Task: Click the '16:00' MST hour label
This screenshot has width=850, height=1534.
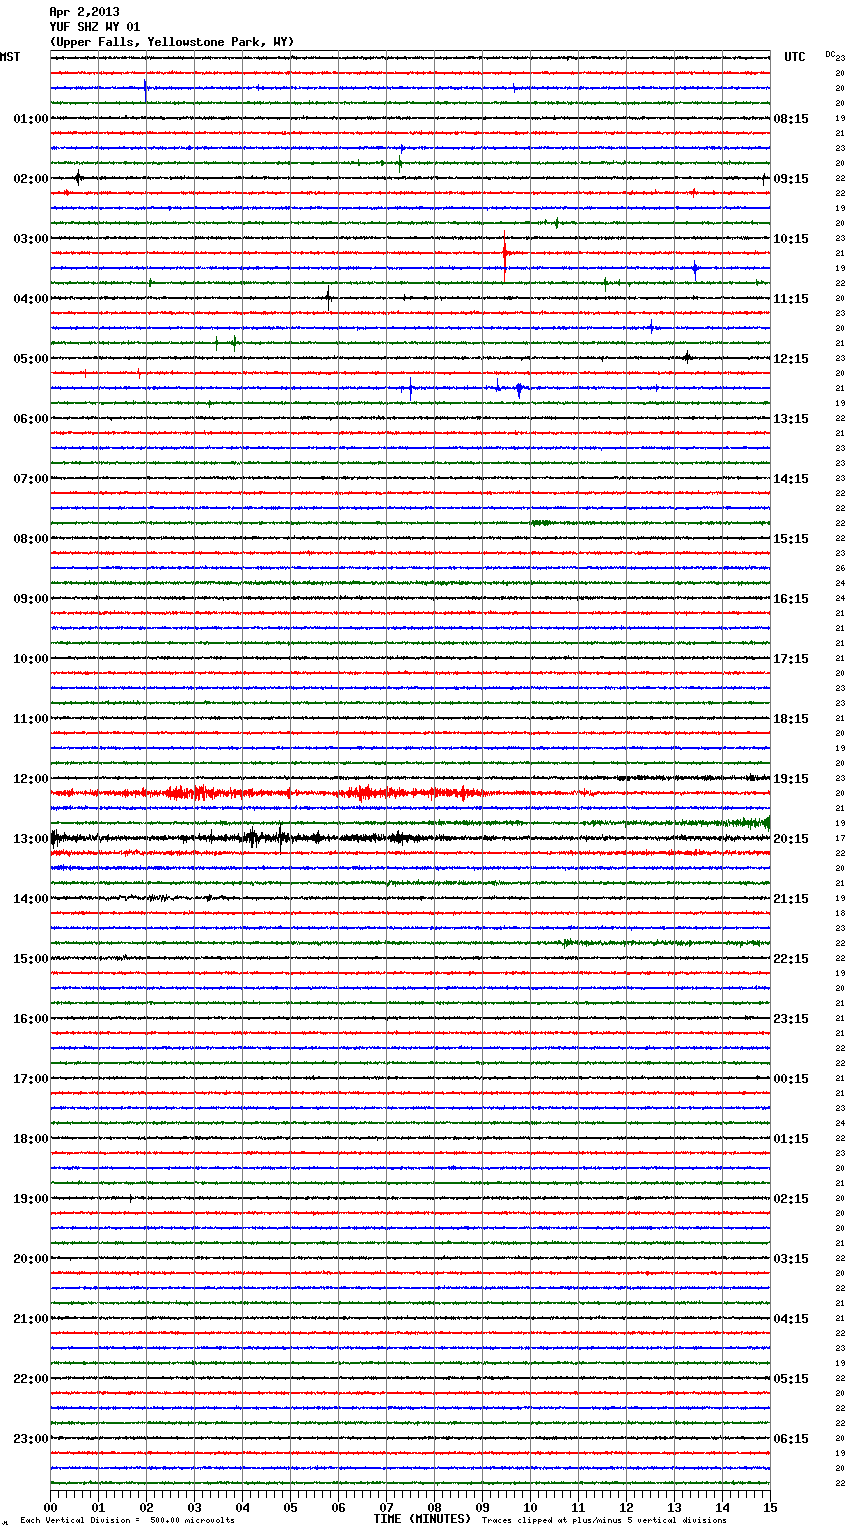Action: (x=31, y=1019)
